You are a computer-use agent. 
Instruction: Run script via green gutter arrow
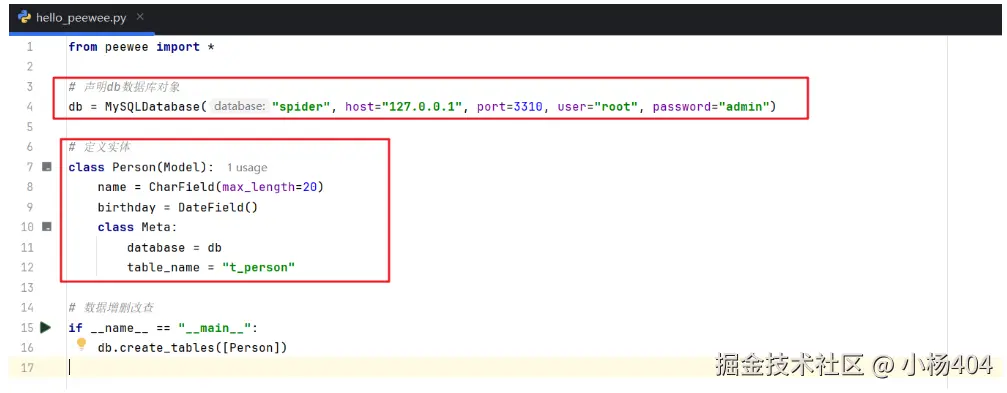coord(46,328)
